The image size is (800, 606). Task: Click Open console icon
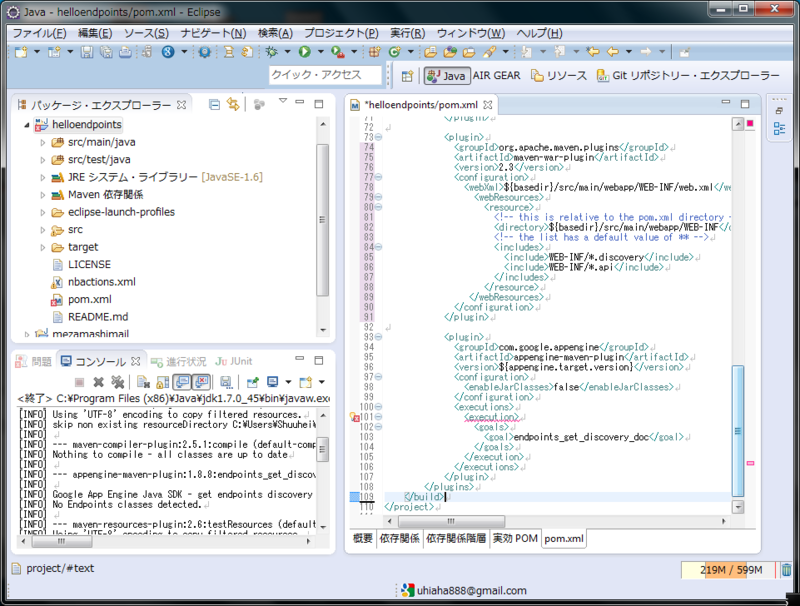click(306, 382)
